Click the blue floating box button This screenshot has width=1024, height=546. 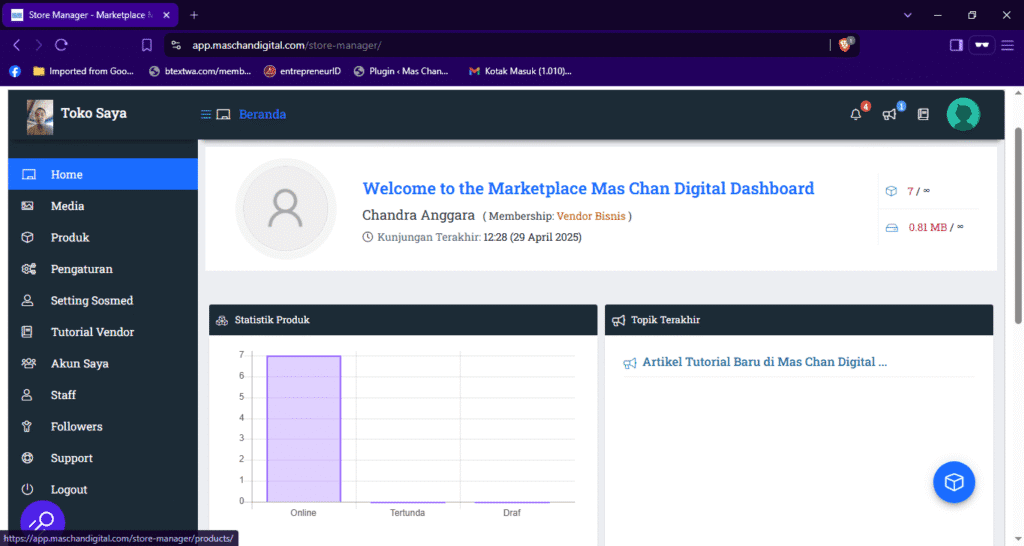click(x=953, y=482)
